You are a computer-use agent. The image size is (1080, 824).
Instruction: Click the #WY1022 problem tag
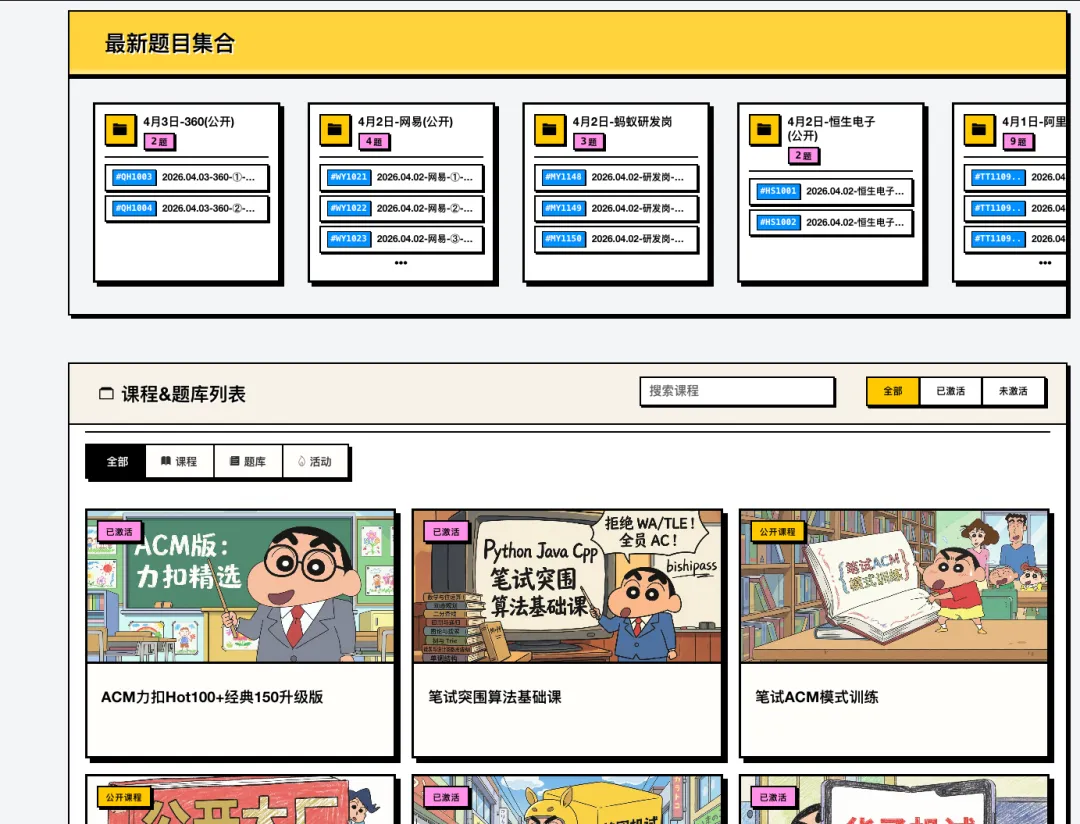click(x=349, y=208)
